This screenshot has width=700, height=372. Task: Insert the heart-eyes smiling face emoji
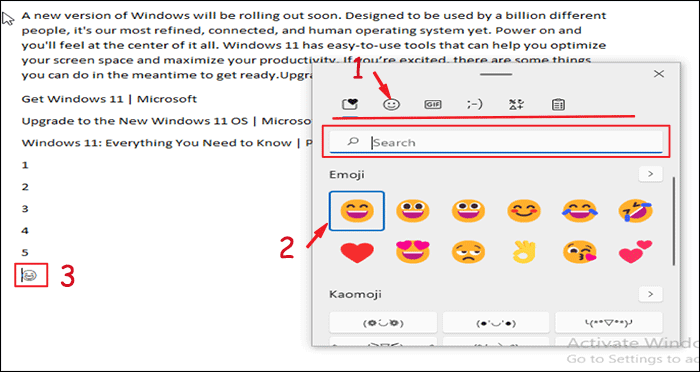tap(412, 251)
